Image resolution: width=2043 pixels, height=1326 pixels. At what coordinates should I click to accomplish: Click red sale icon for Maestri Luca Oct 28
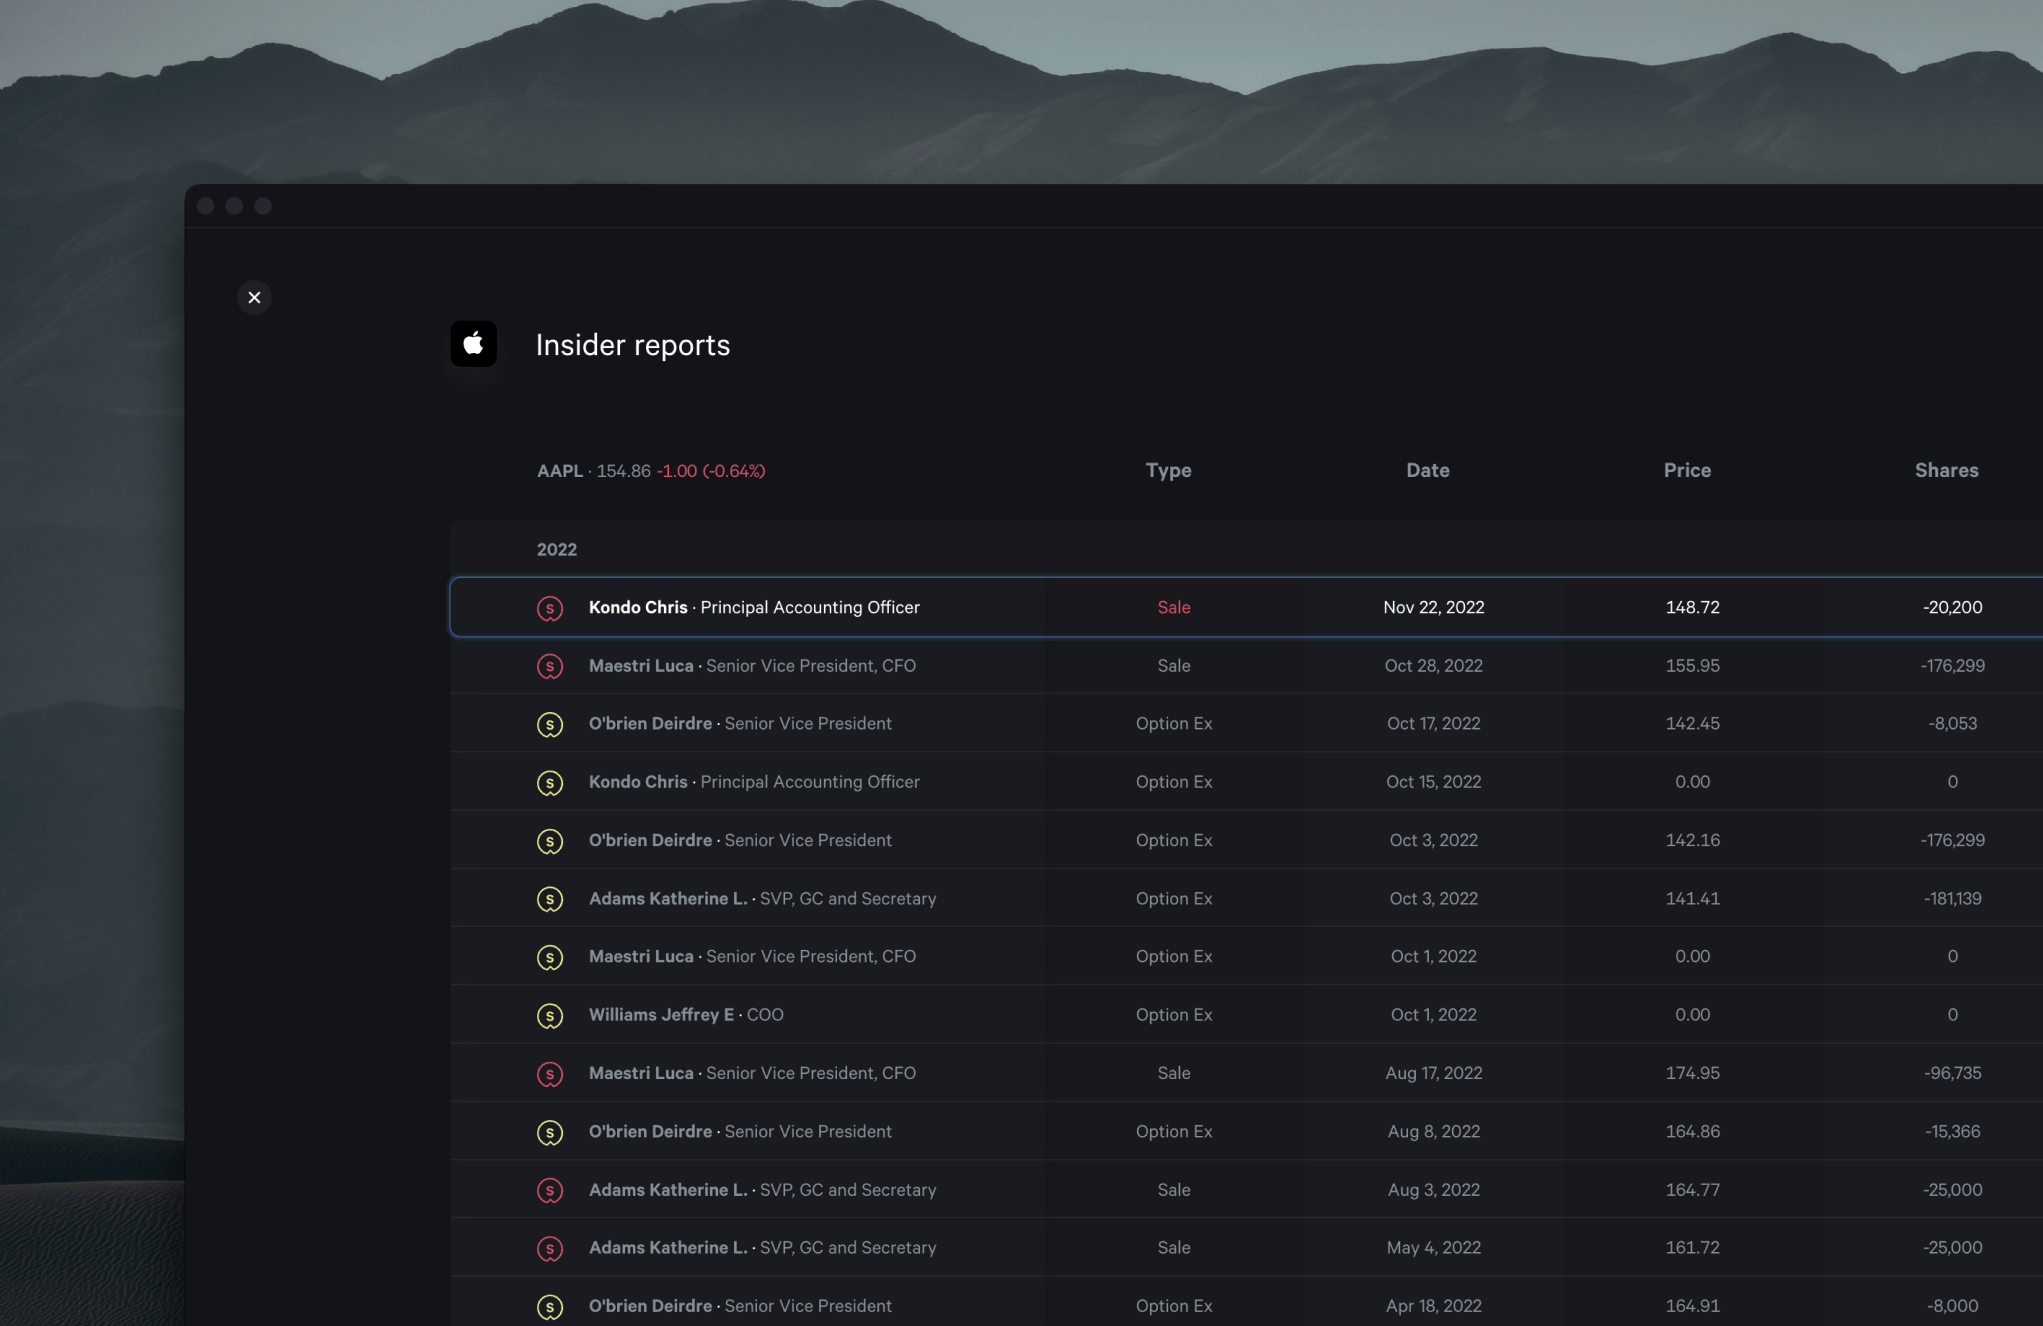point(550,666)
